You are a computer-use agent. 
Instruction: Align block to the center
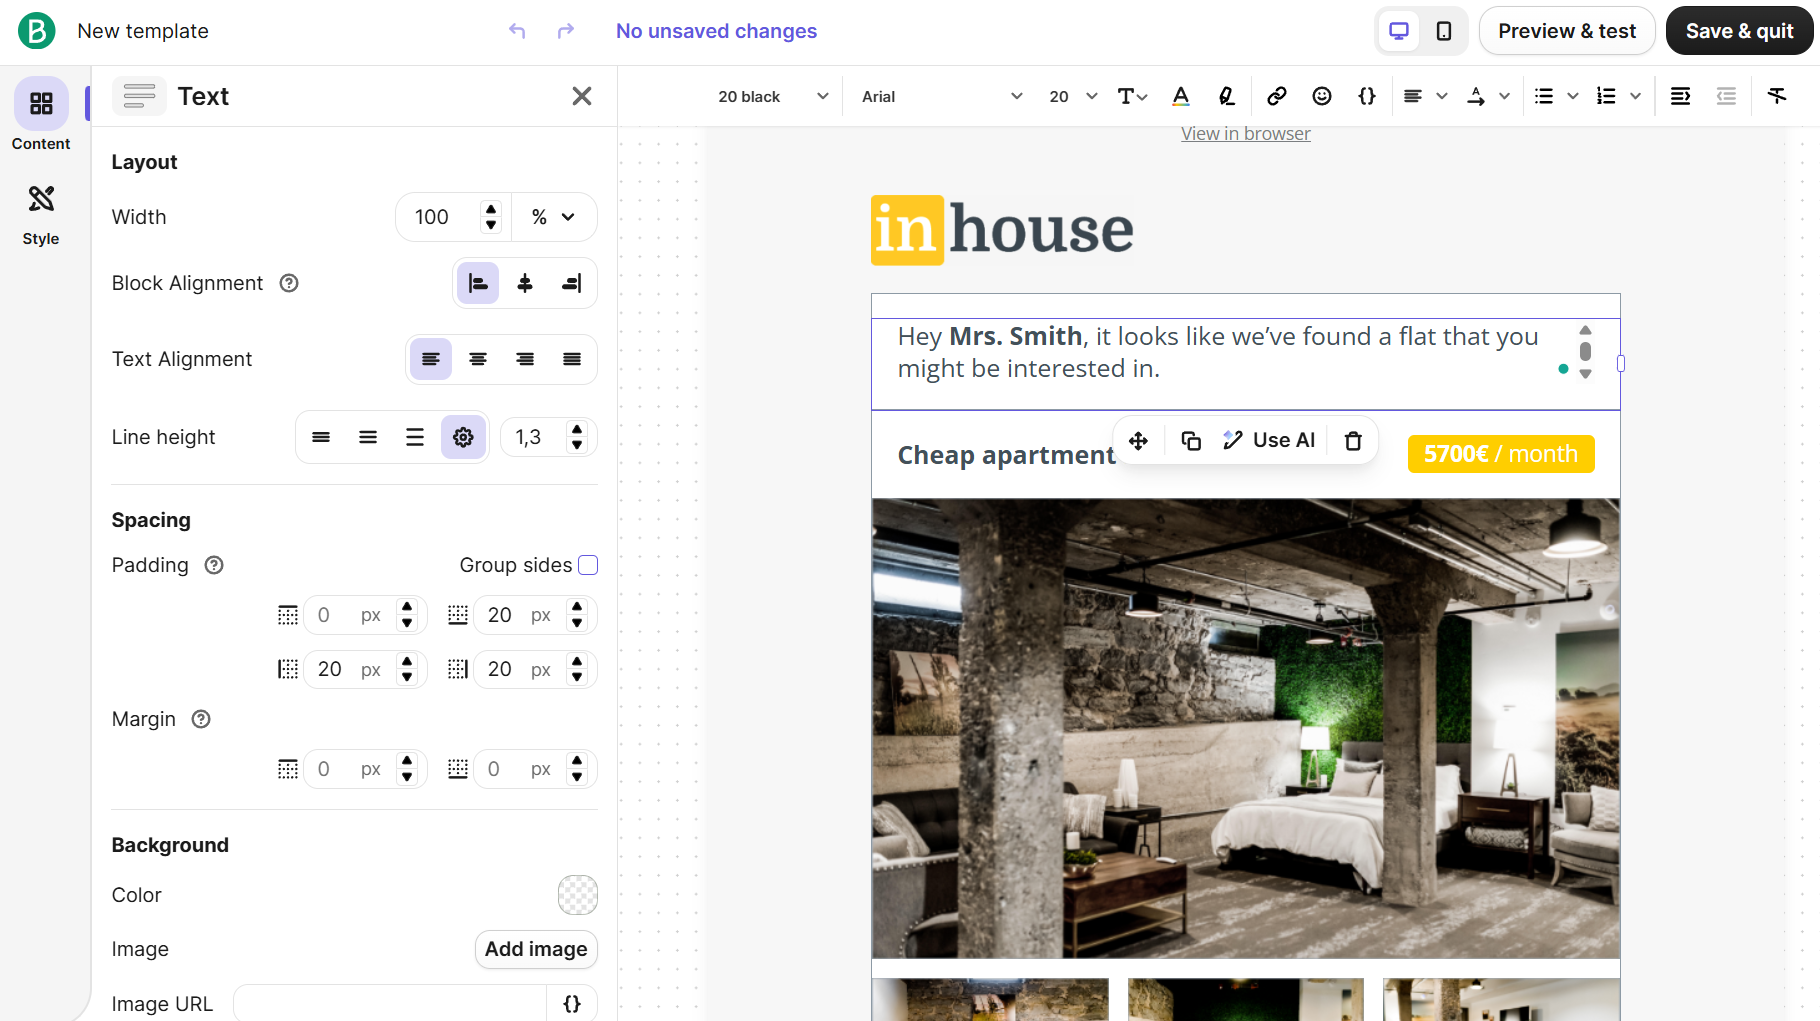click(525, 284)
